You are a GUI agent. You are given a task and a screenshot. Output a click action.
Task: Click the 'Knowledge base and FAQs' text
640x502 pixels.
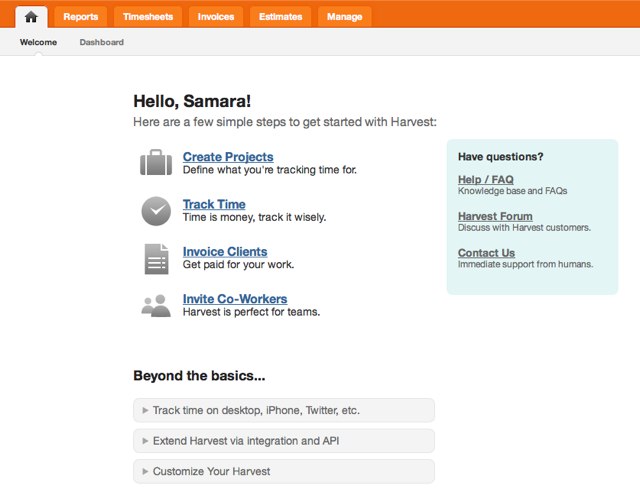pyautogui.click(x=513, y=191)
